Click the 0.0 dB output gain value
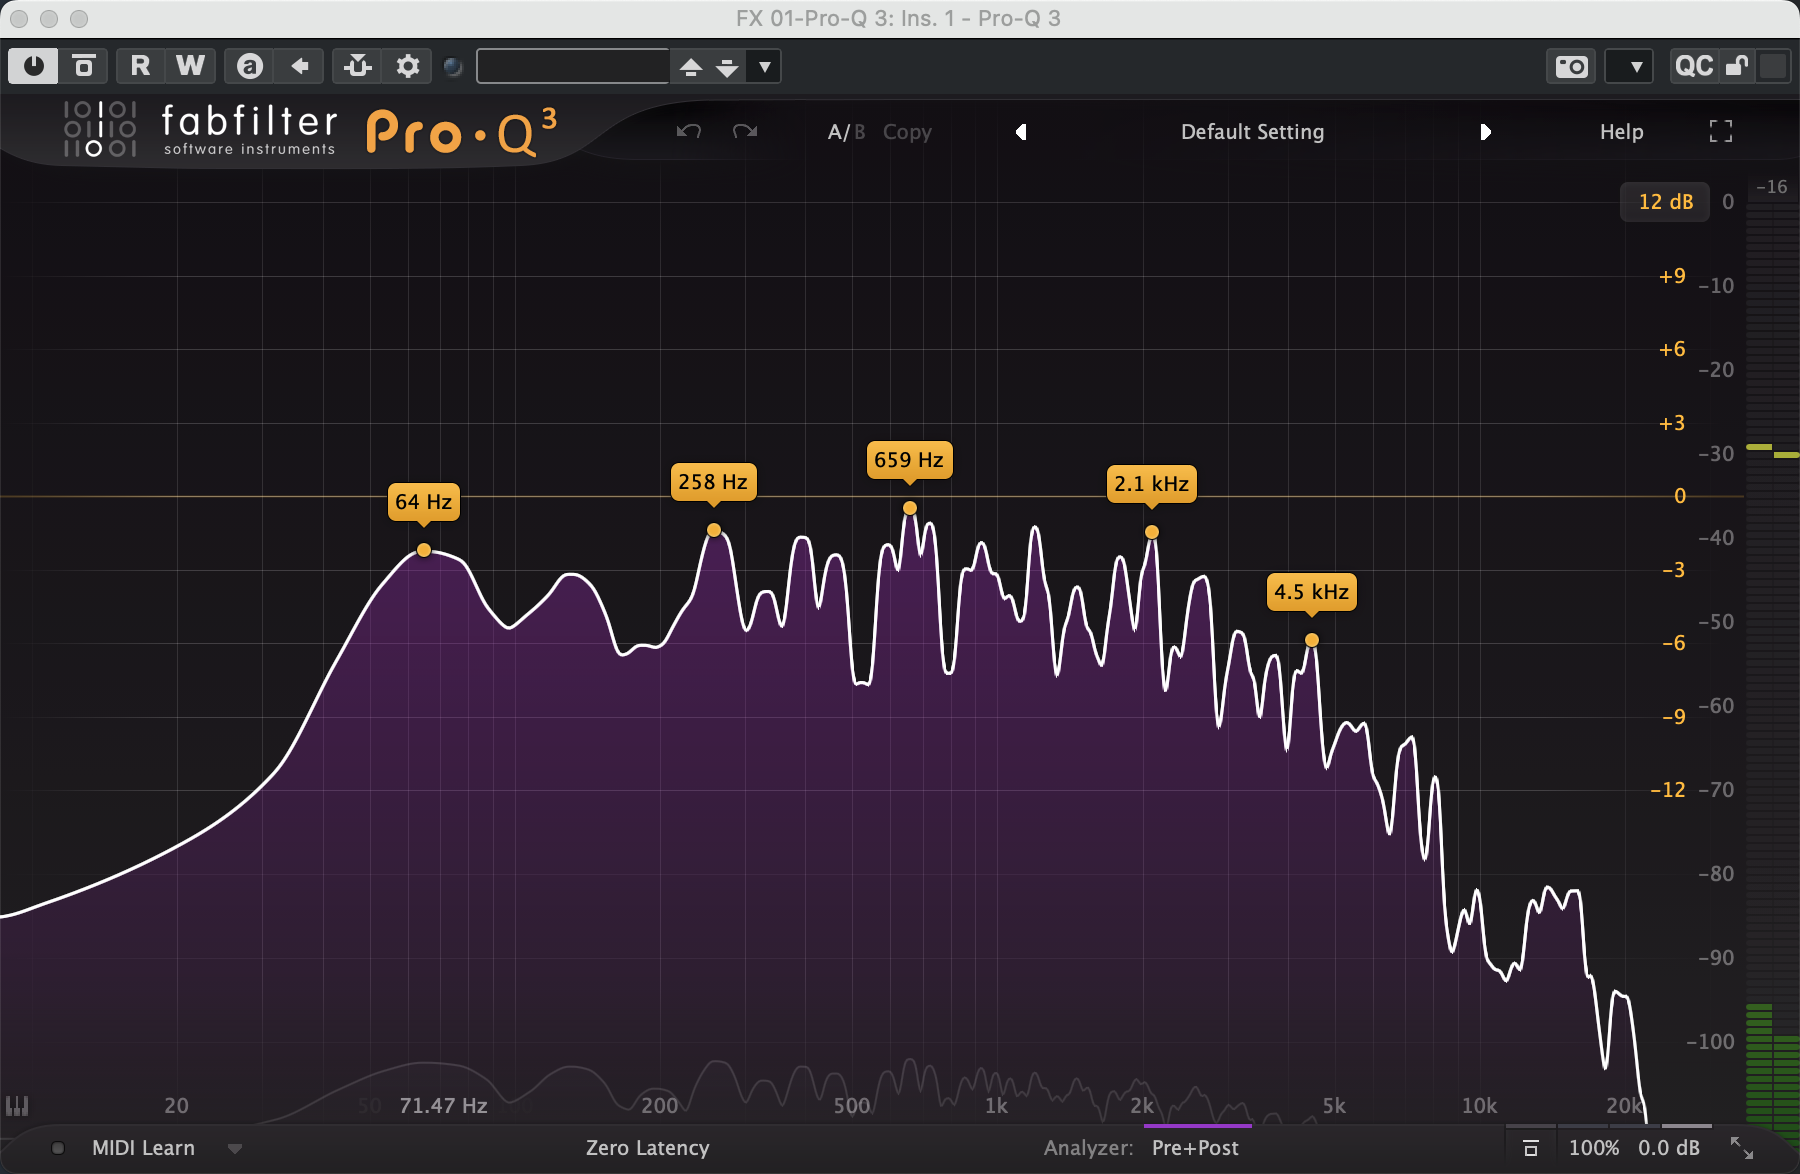This screenshot has height=1174, width=1800. (1669, 1148)
